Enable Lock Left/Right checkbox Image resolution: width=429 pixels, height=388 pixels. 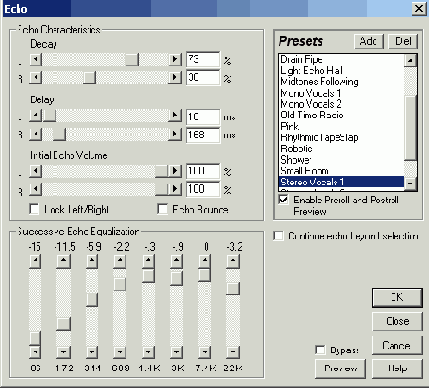(34, 209)
